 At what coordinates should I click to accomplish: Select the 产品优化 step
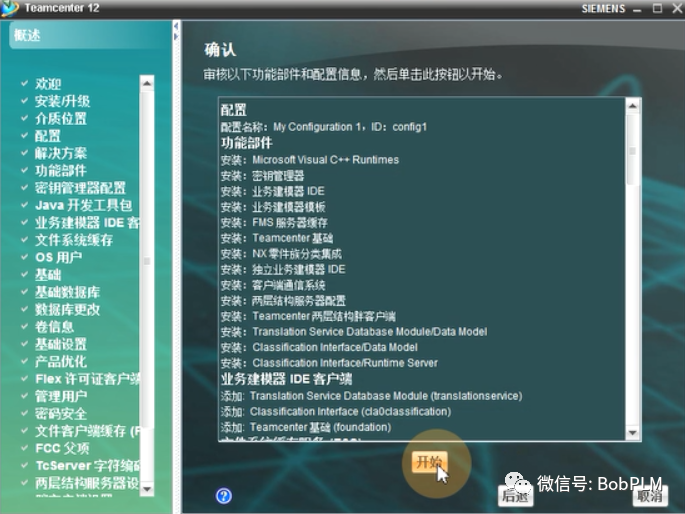point(61,362)
